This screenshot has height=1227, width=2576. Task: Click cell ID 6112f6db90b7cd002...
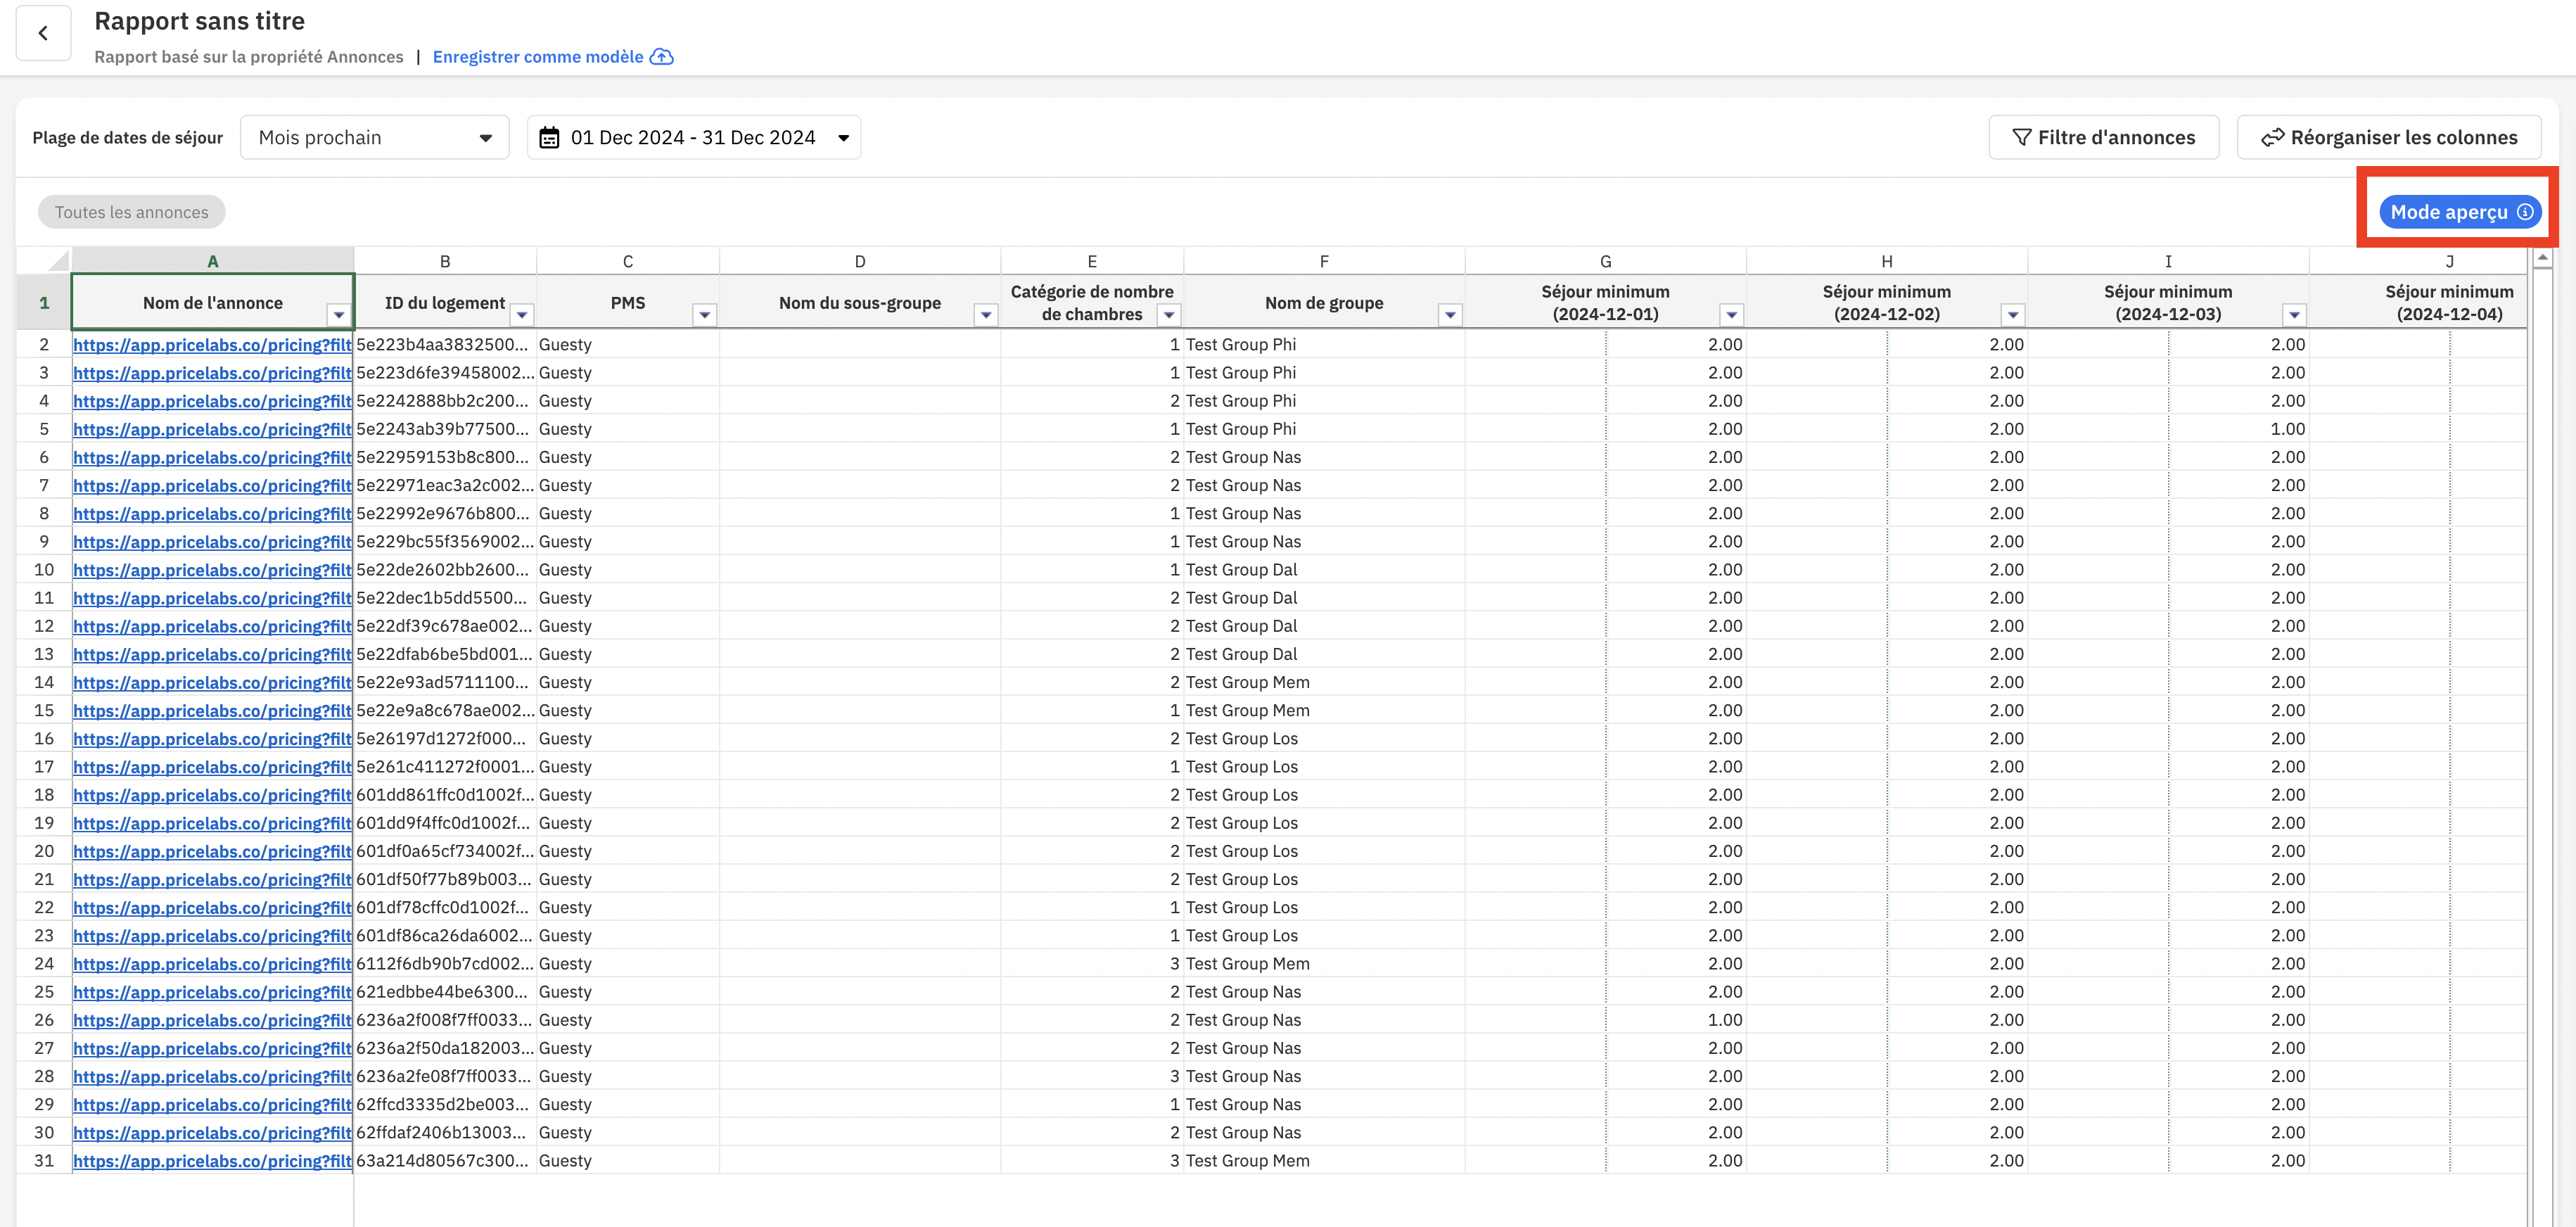445,964
